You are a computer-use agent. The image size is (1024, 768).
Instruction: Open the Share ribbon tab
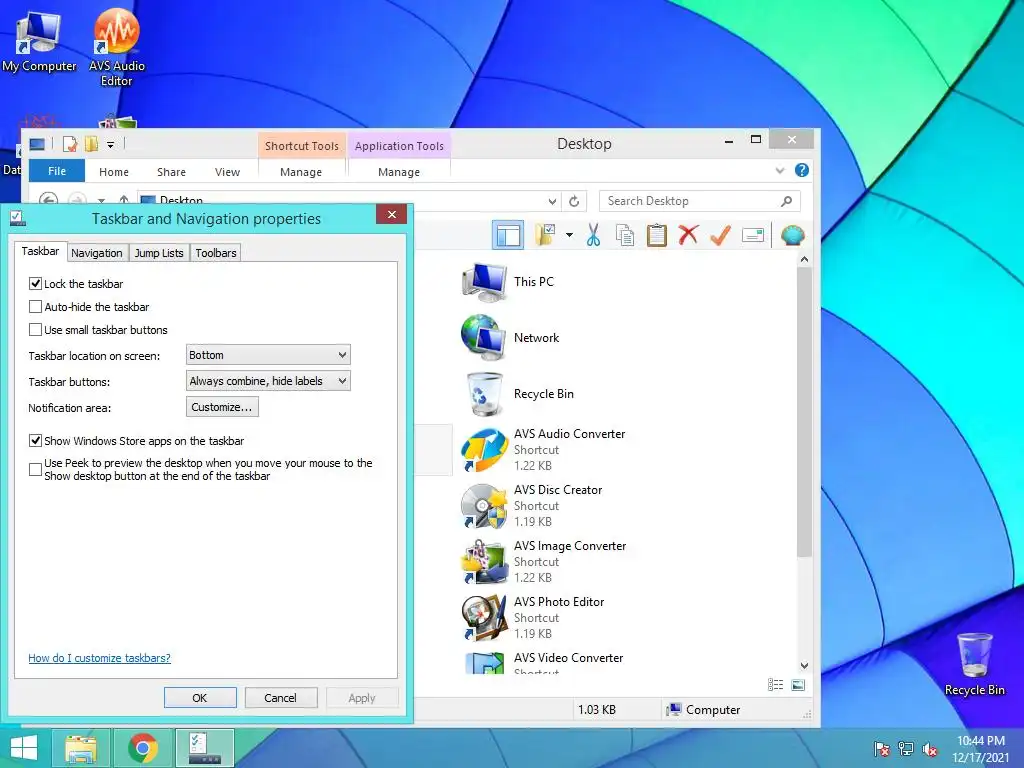171,172
